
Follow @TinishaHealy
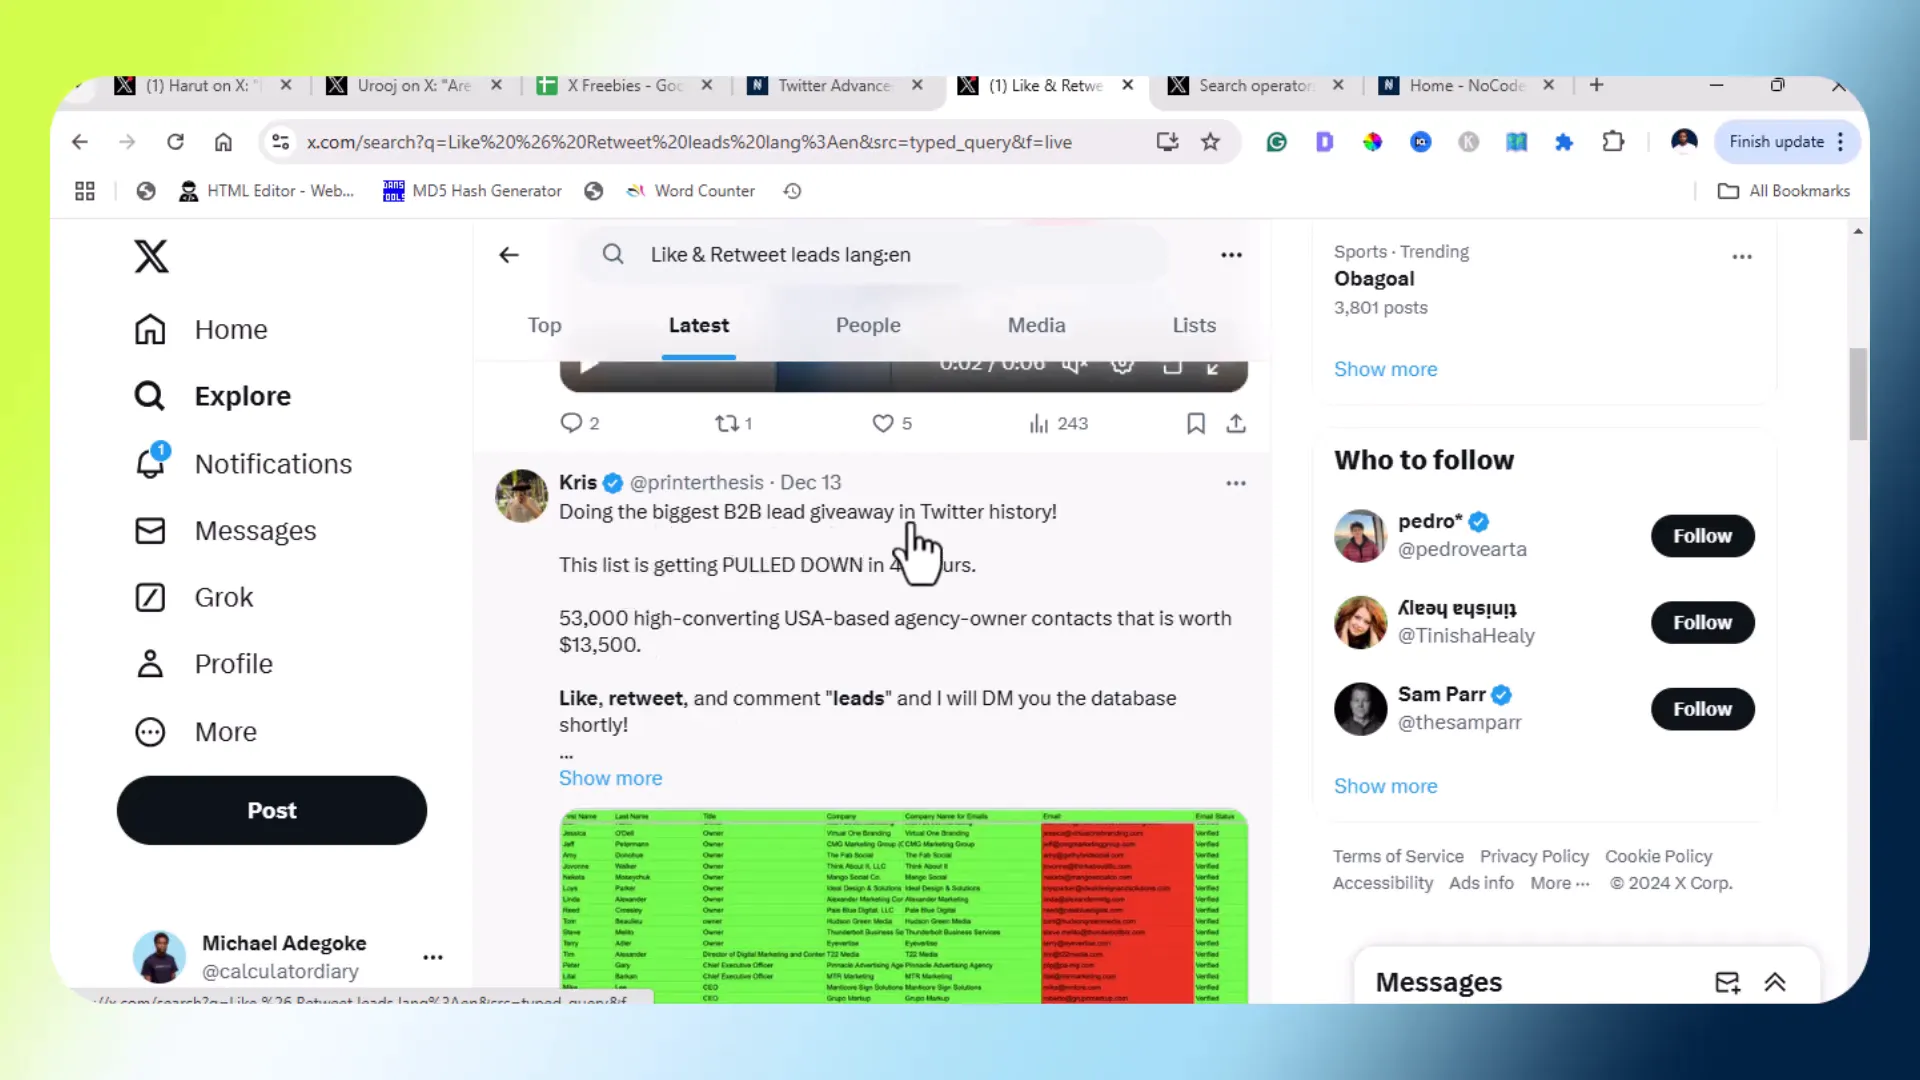click(1702, 622)
